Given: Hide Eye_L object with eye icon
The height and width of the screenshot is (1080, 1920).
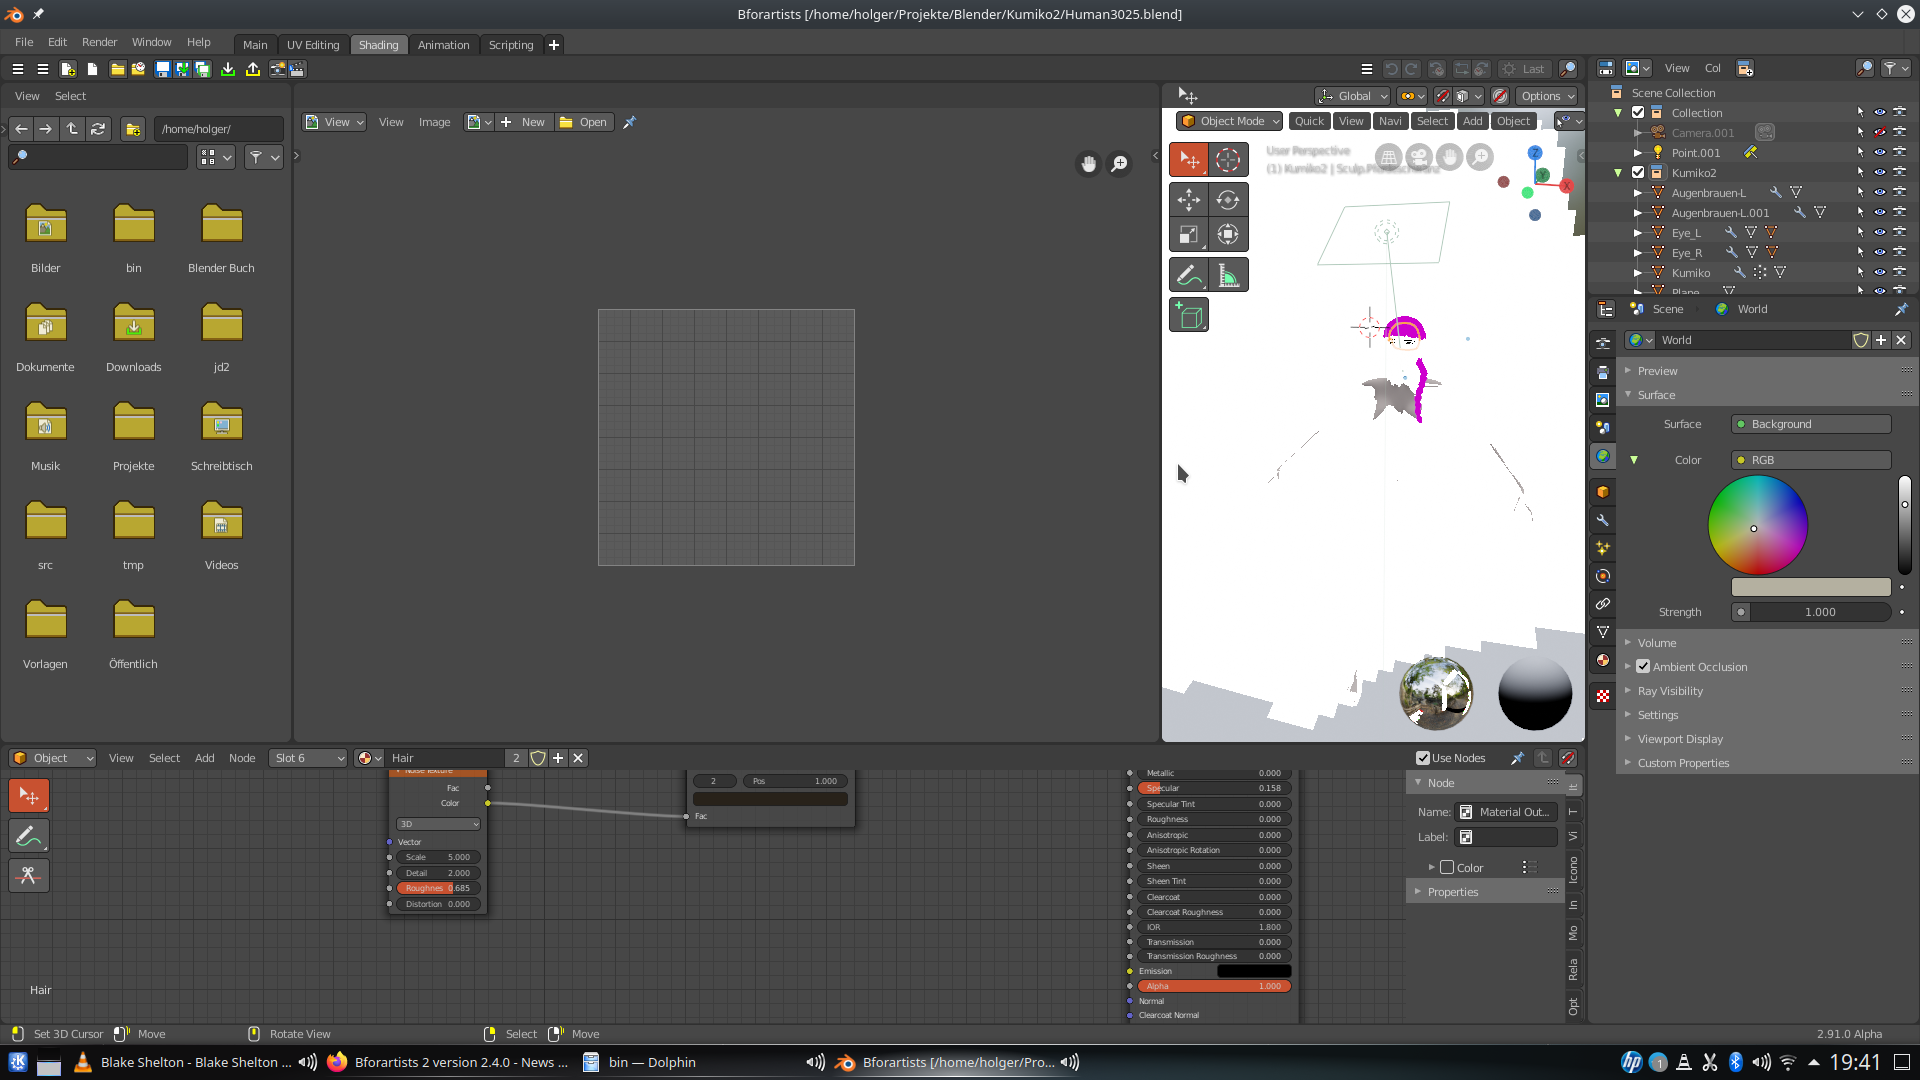Looking at the screenshot, I should [1879, 233].
